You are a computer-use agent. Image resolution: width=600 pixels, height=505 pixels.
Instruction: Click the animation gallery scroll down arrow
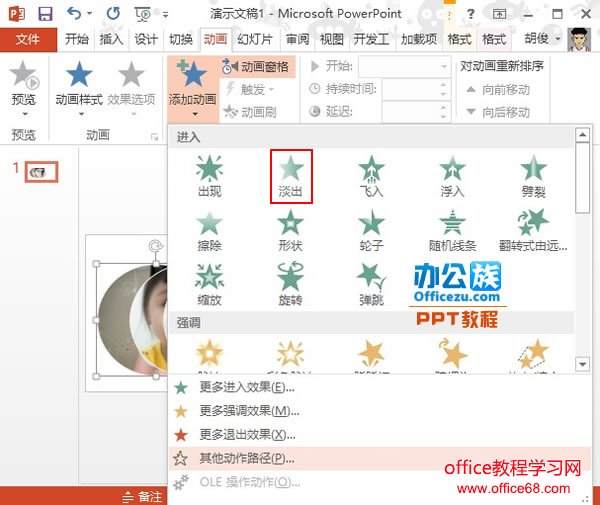[582, 364]
